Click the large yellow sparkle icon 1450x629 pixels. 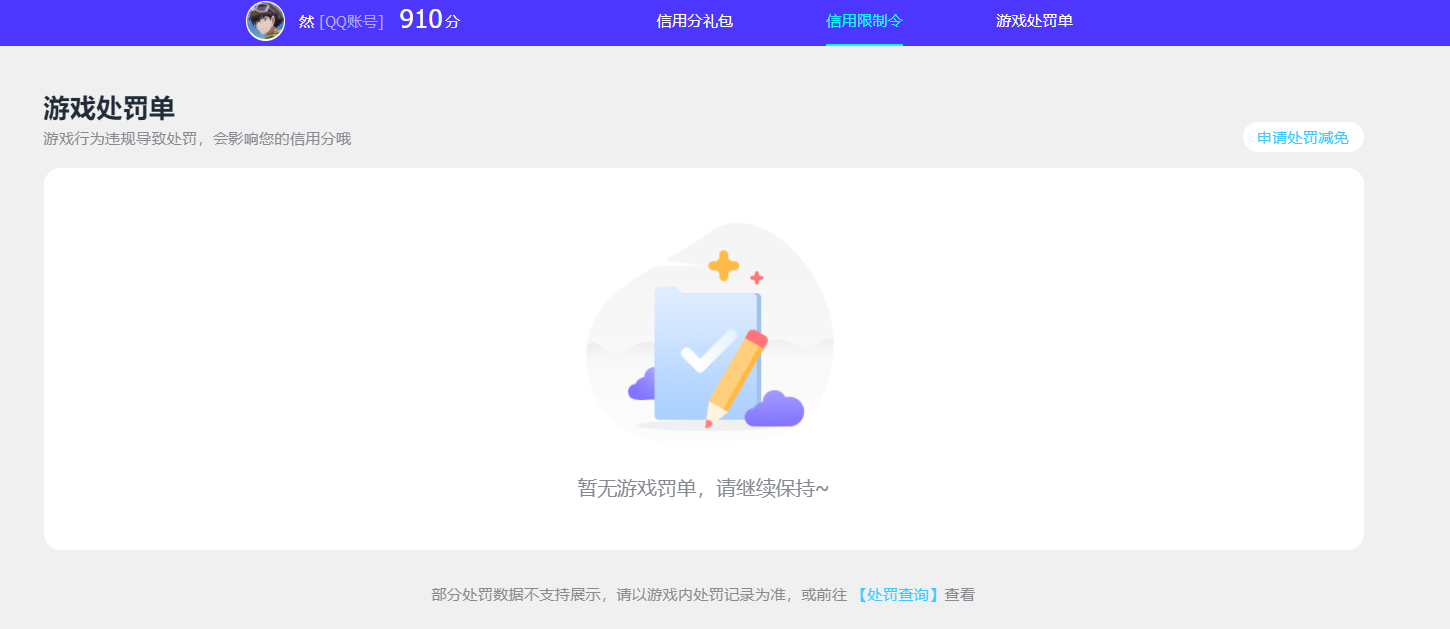(723, 265)
